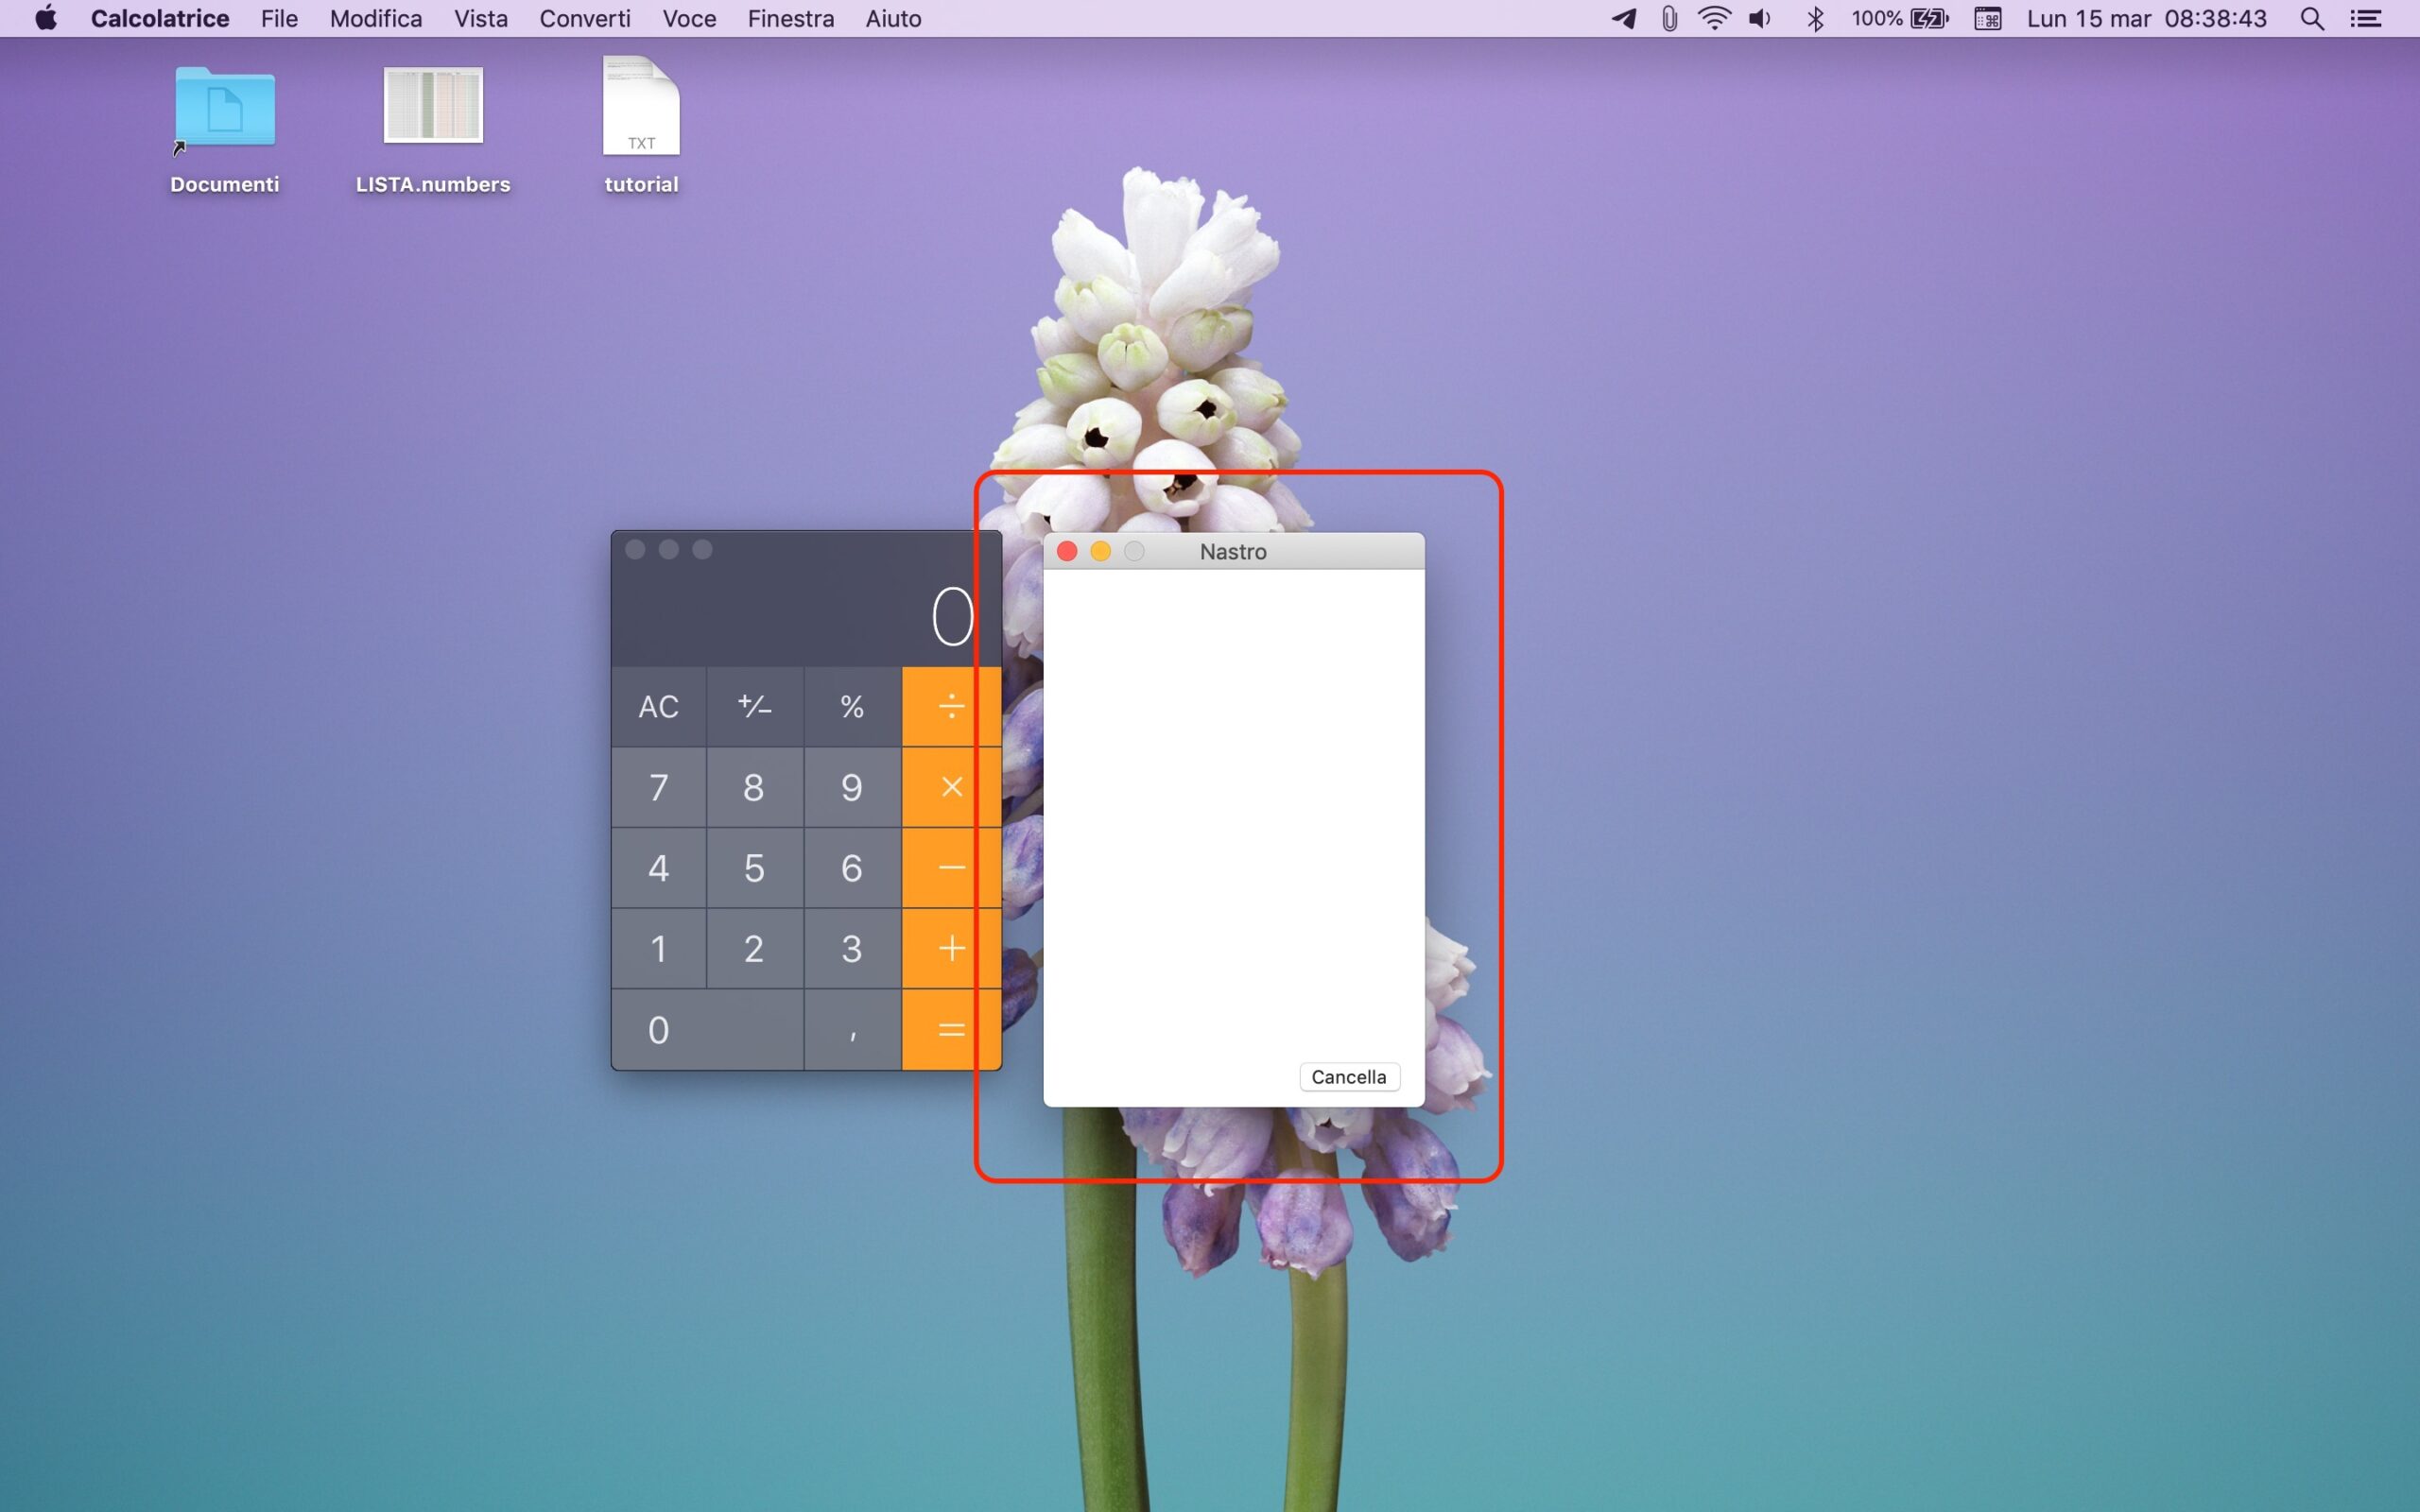Open the Finestra menu
This screenshot has height=1512, width=2420.
[x=790, y=19]
